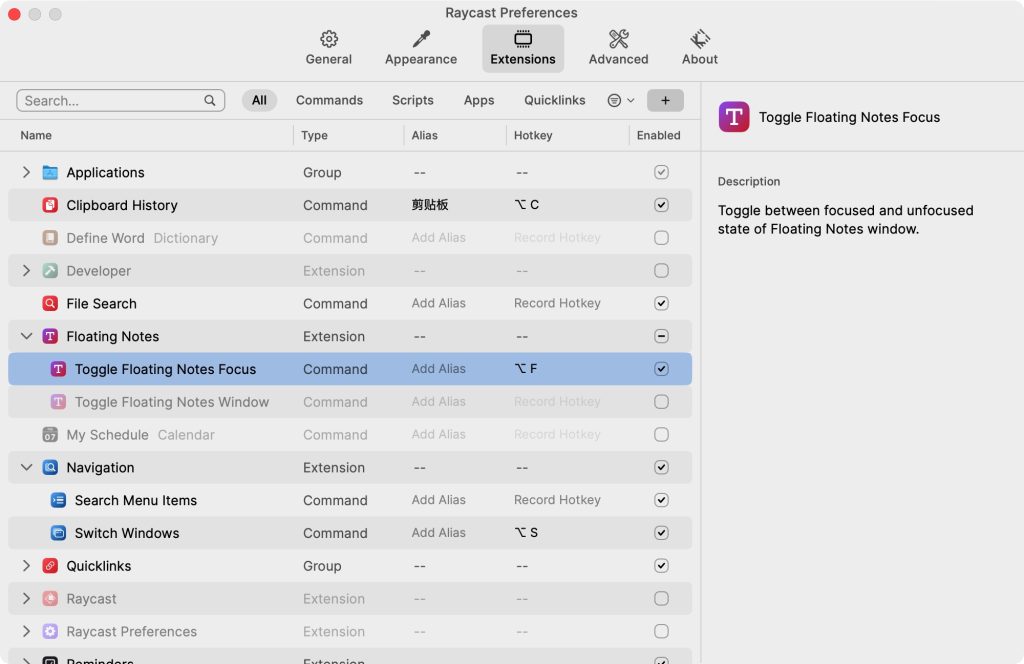Click the Toggle Floating Notes Window icon

(58, 402)
